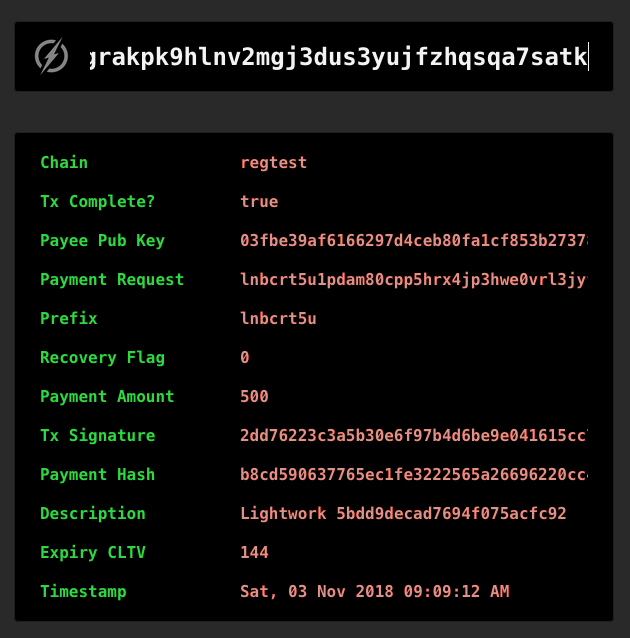Select the Expiry CLTV value 144
The image size is (630, 638).
(254, 553)
